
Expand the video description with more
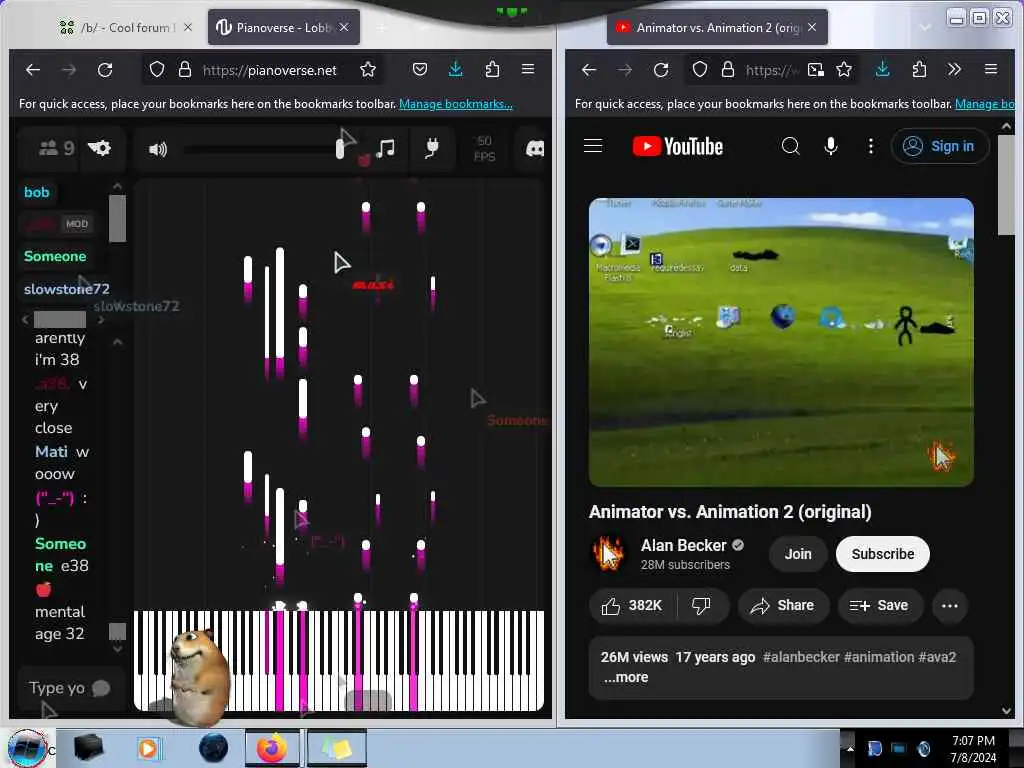[626, 677]
